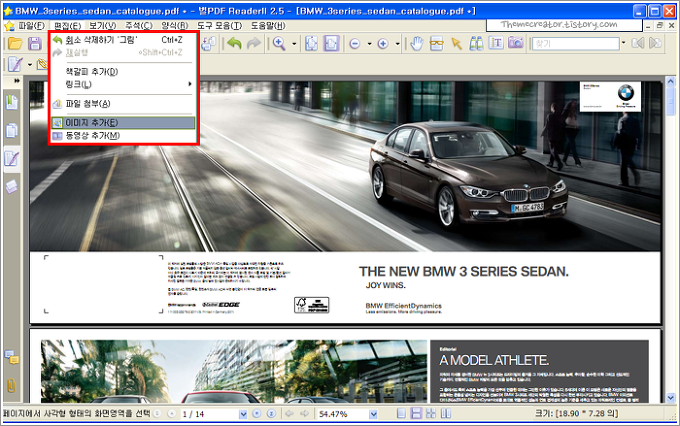The width and height of the screenshot is (680, 426).
Task: Click the Find Previous speaker-like arrow icon
Action: (x=638, y=43)
